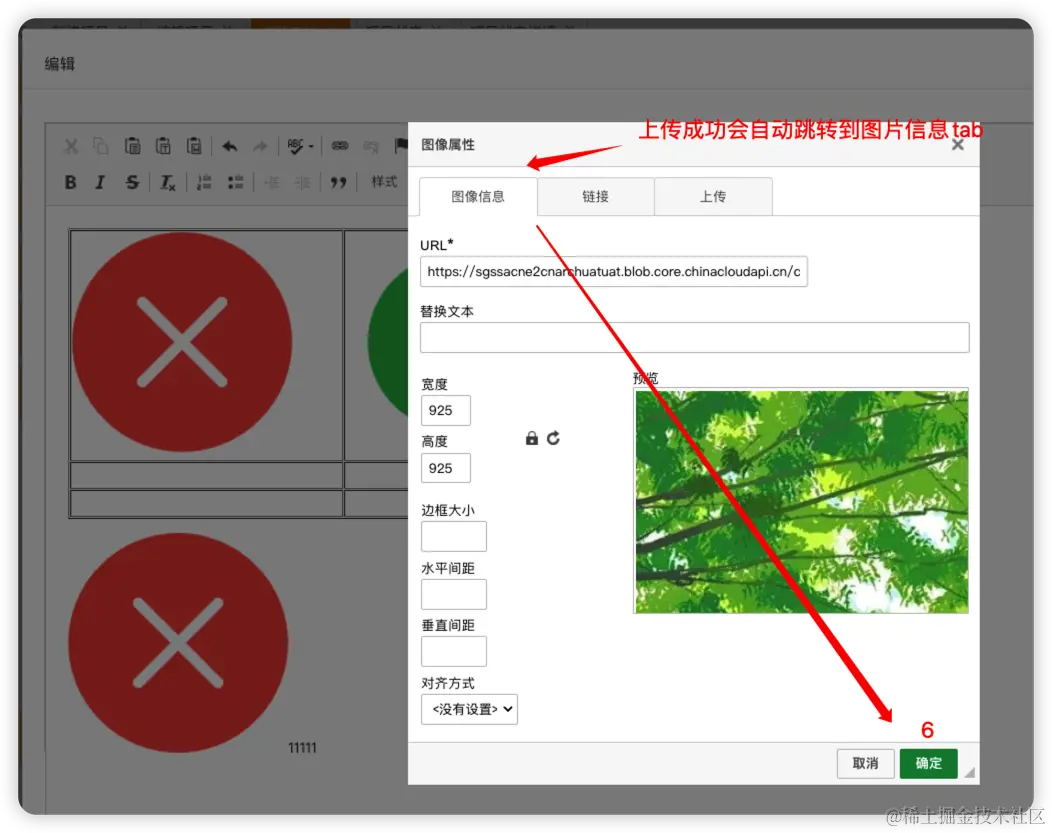Click the dialog resize handle corner
This screenshot has height=833, width=1052.
pos(969,772)
